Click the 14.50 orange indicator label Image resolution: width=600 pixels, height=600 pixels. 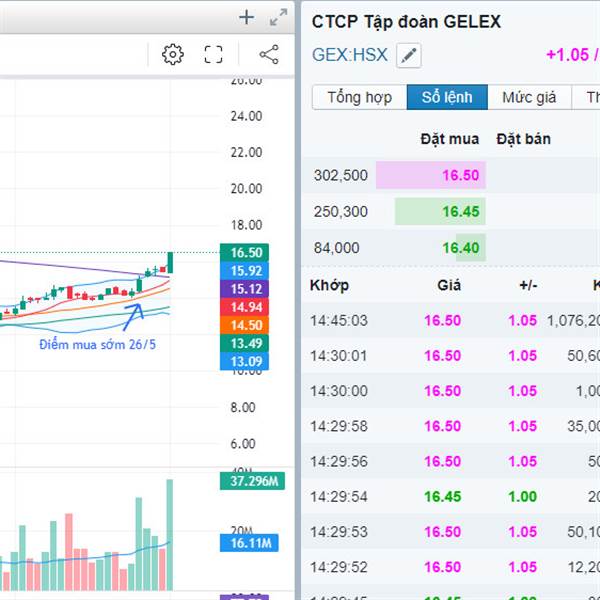pos(244,325)
